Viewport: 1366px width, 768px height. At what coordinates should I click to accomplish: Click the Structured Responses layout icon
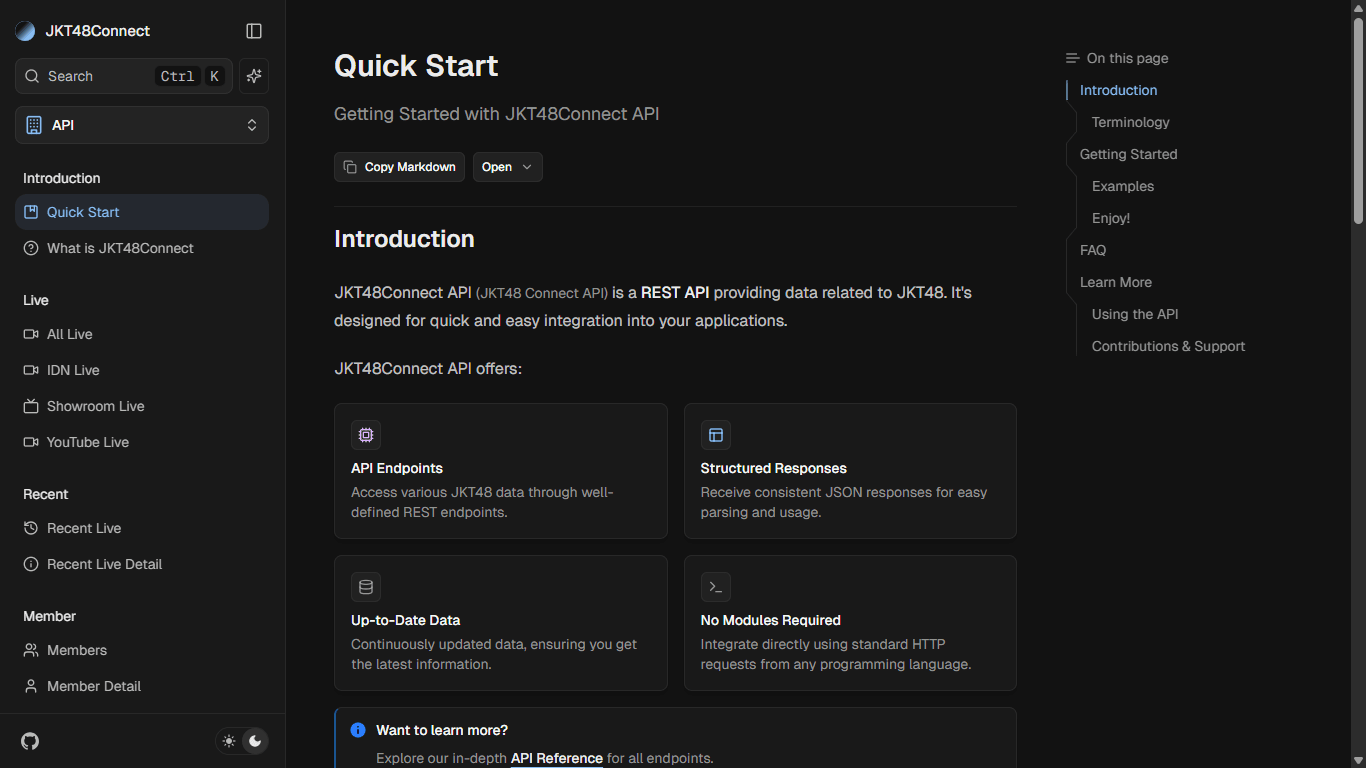(716, 435)
